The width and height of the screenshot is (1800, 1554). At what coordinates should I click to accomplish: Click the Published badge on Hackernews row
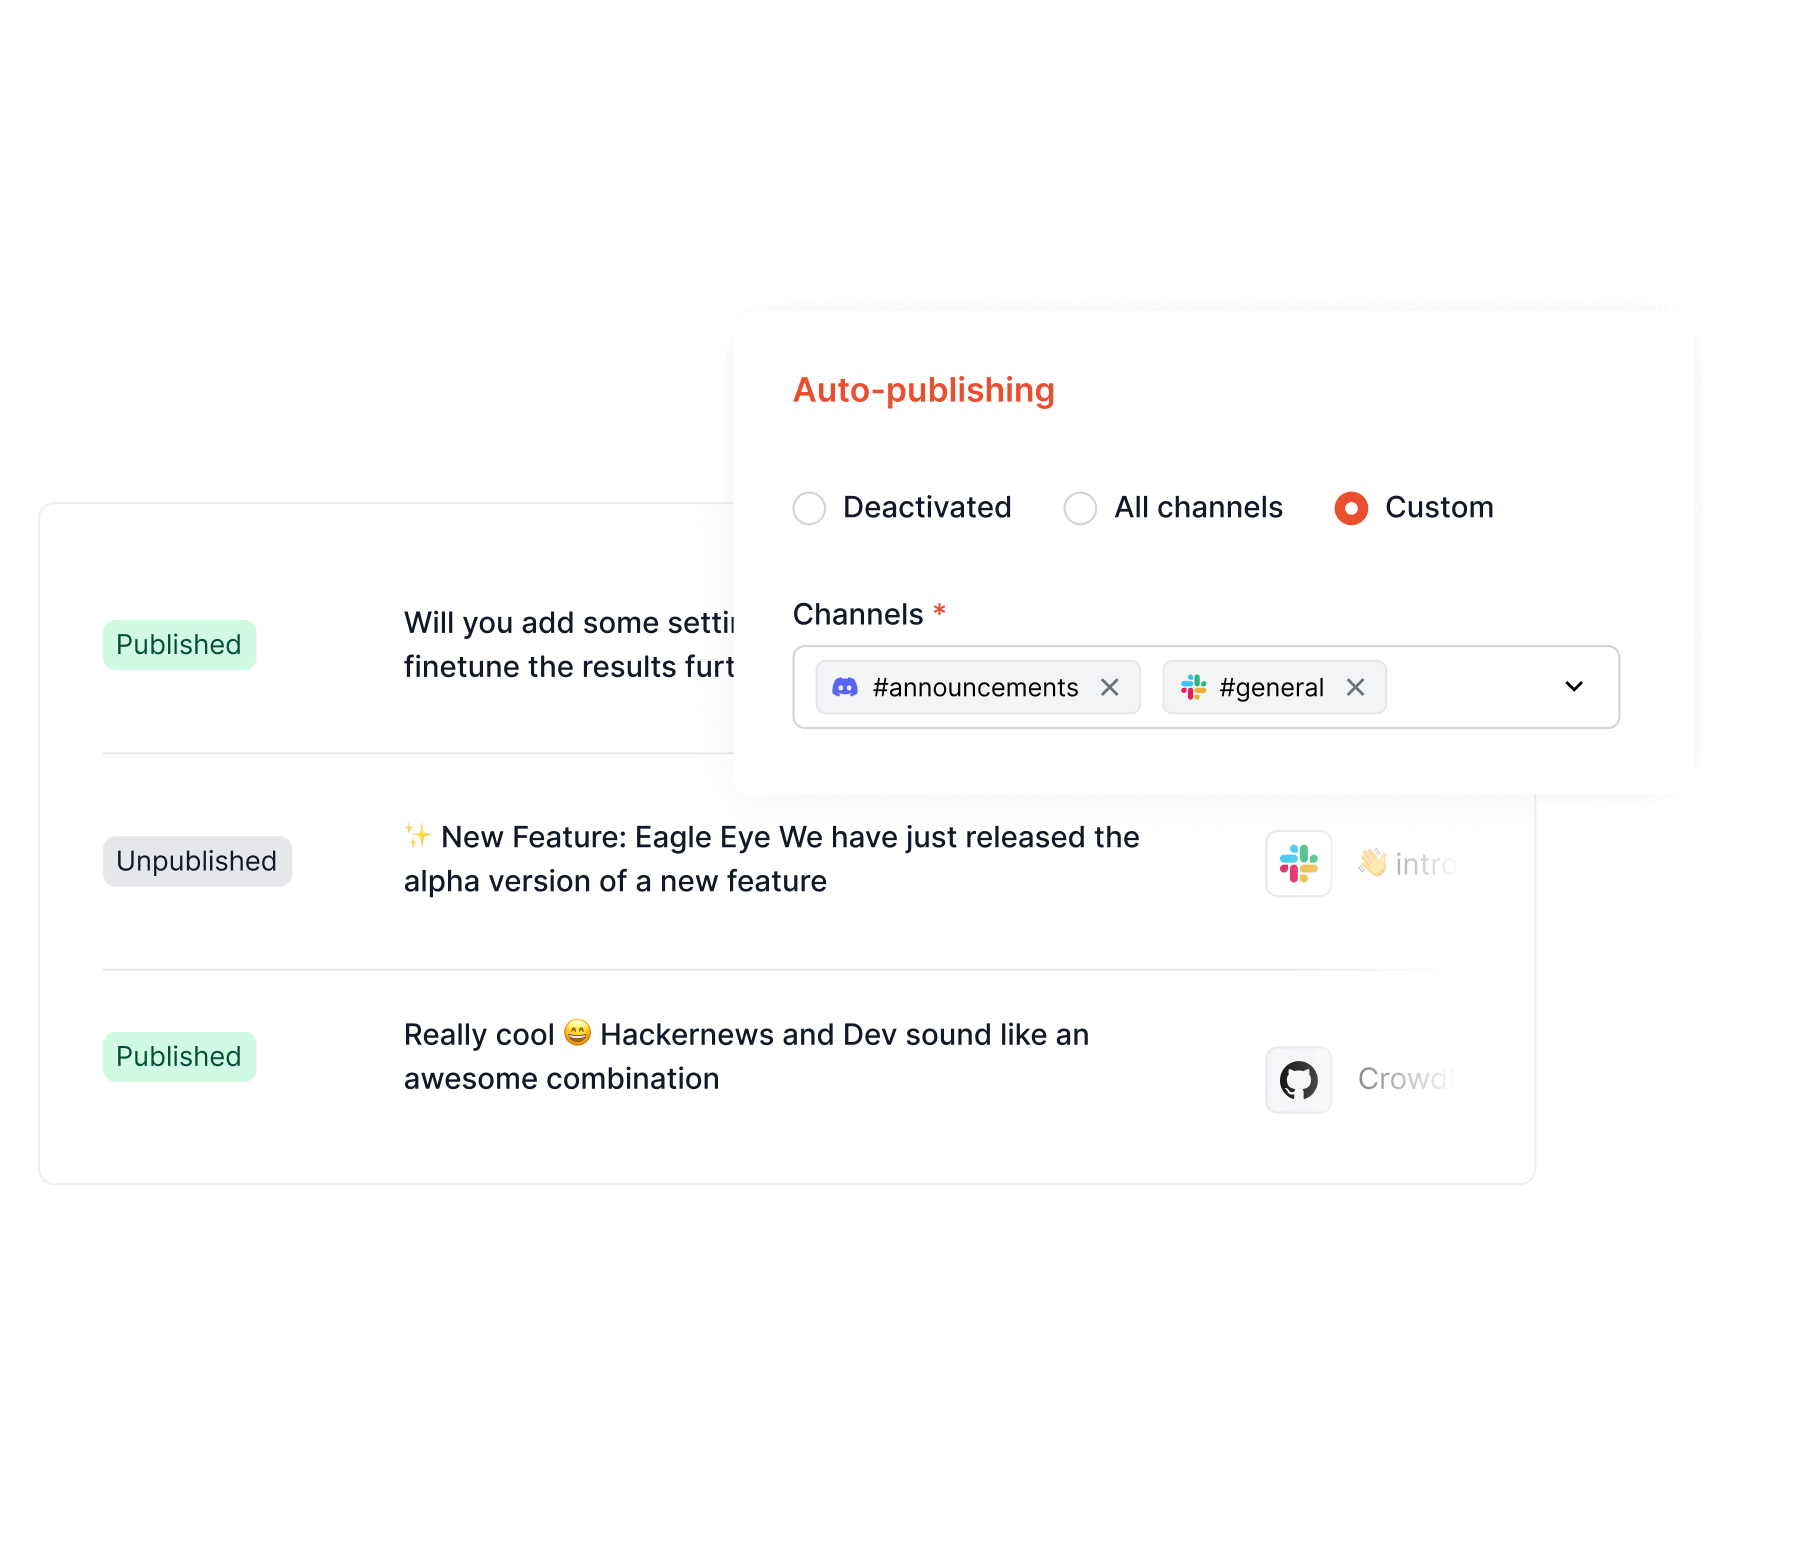[x=179, y=1057]
